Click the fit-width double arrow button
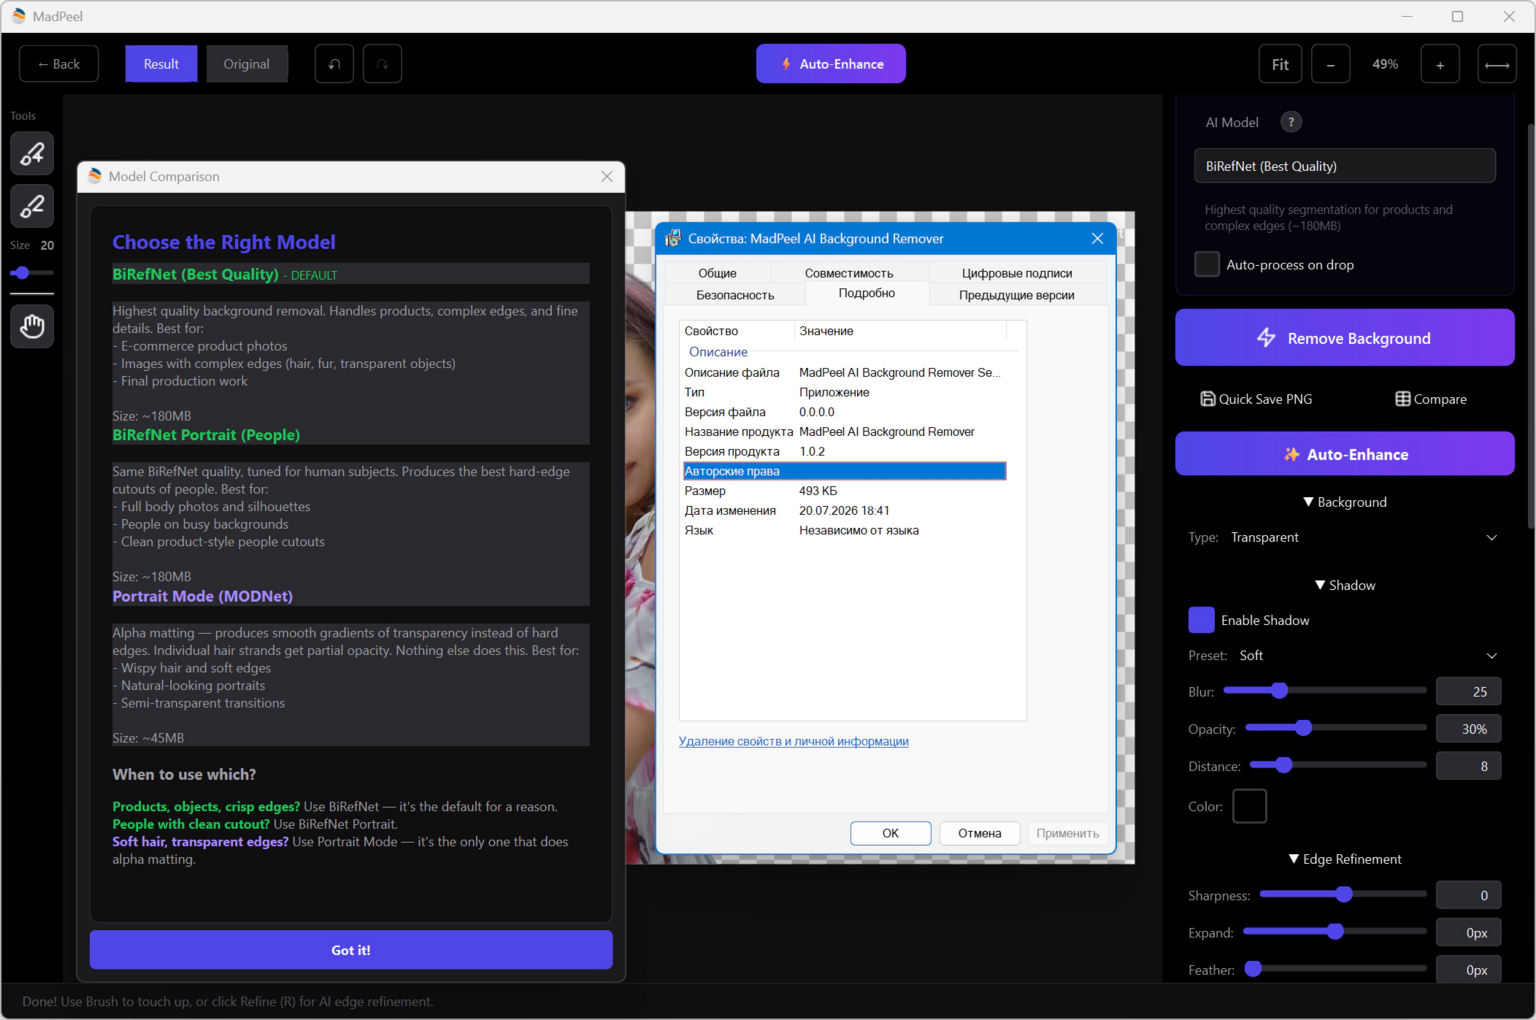 [x=1497, y=64]
